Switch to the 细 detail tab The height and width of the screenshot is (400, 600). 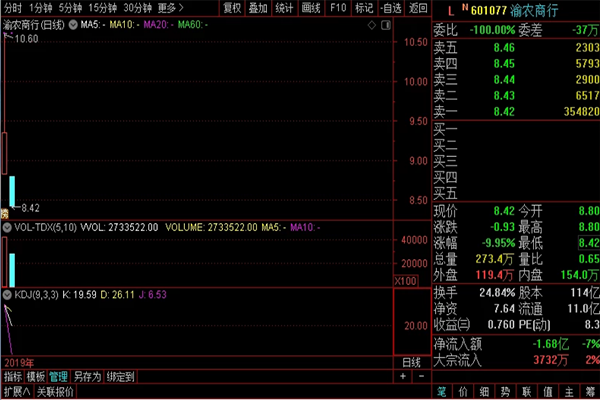point(484,392)
